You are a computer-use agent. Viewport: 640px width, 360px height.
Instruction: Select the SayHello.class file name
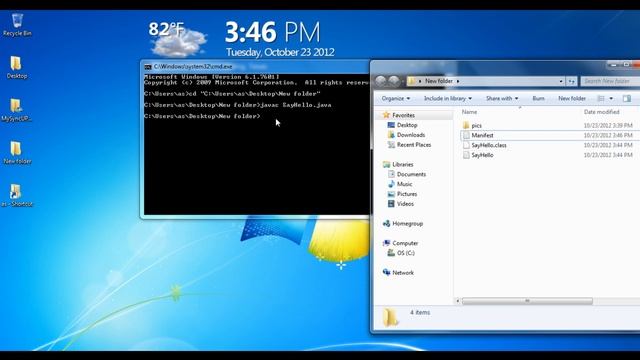489,145
